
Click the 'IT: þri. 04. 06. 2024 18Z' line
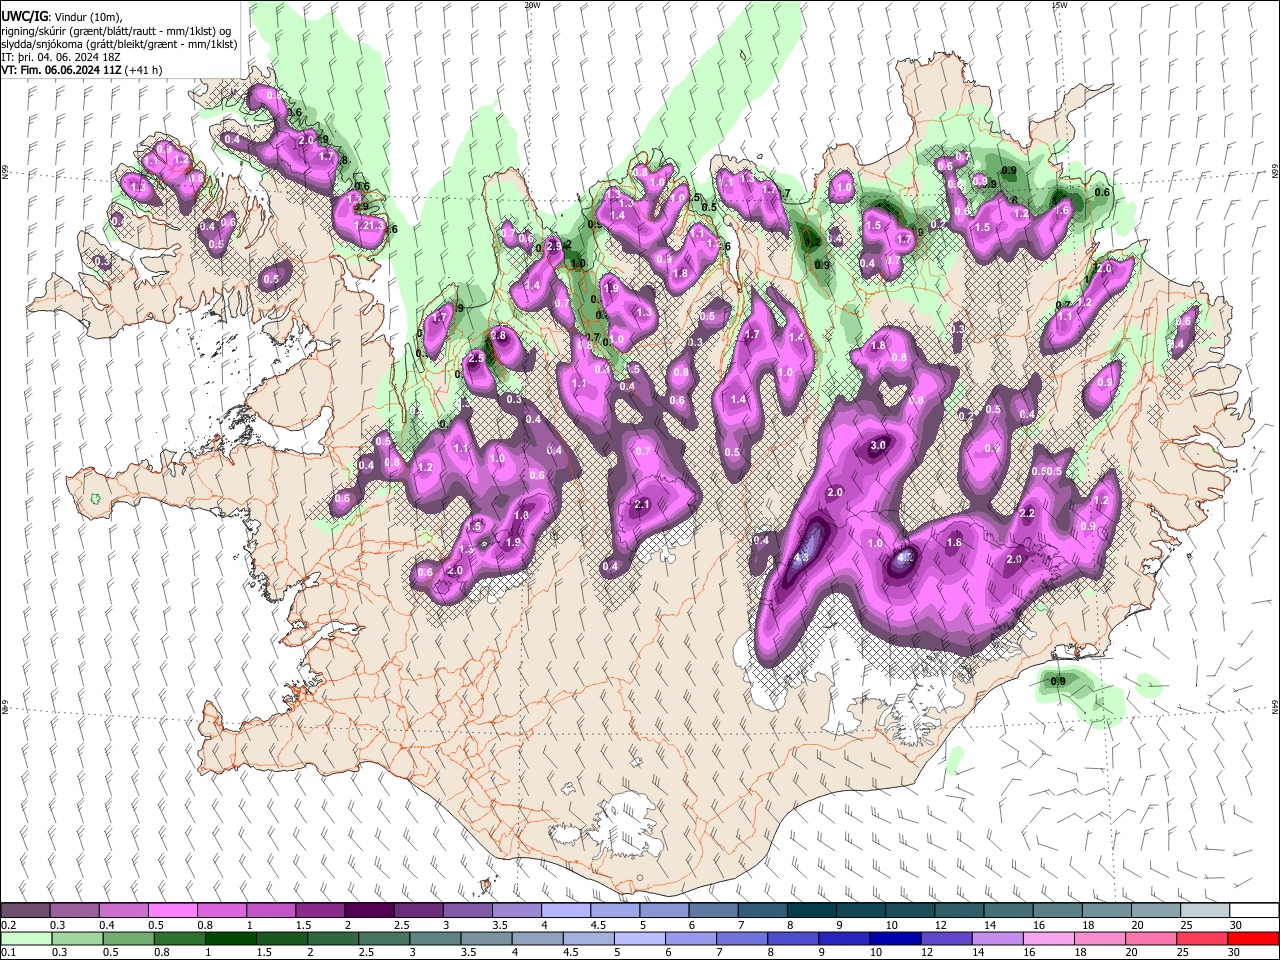tap(61, 57)
